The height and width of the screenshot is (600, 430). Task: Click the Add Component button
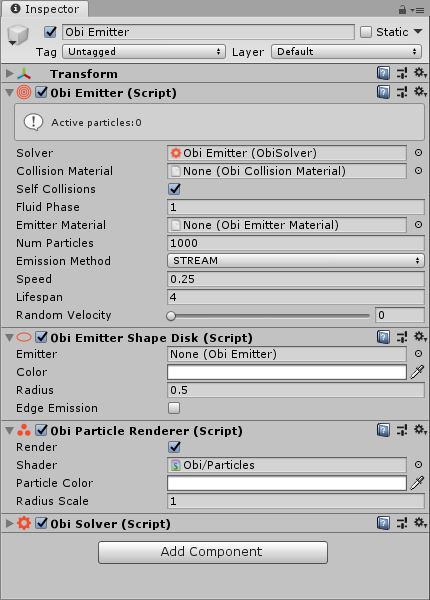(213, 552)
